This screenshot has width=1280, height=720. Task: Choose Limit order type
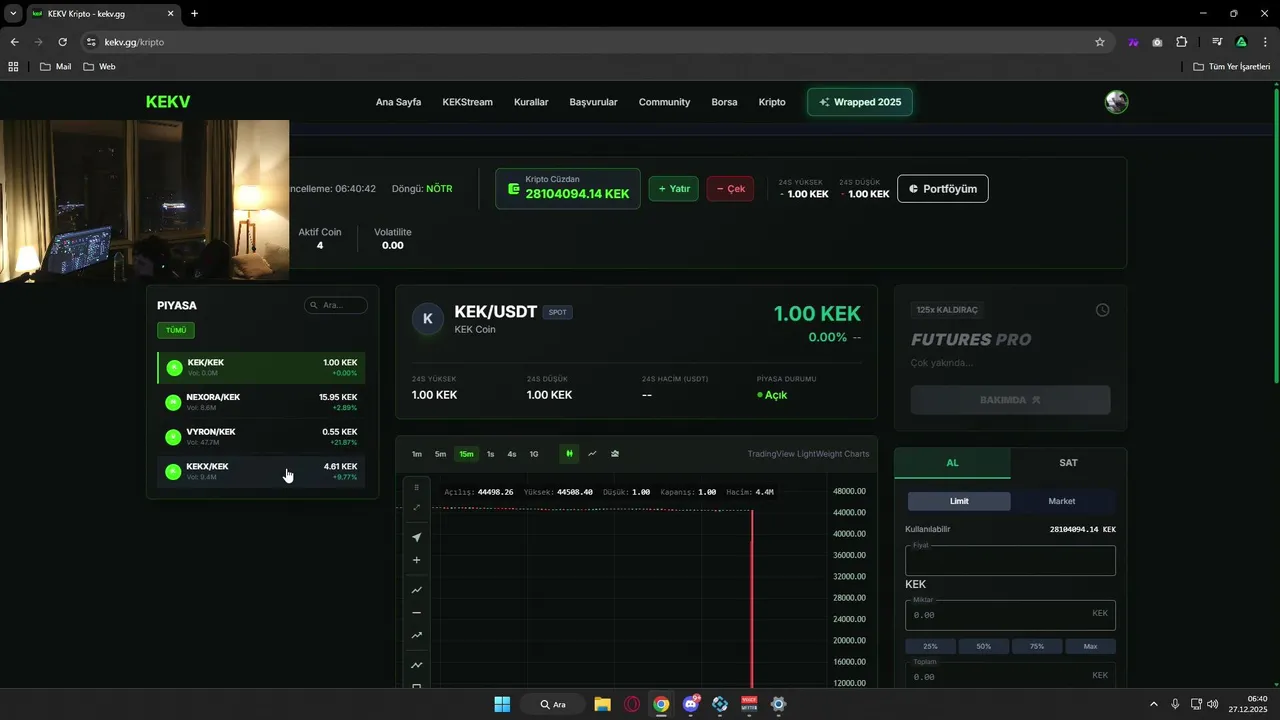tap(959, 501)
